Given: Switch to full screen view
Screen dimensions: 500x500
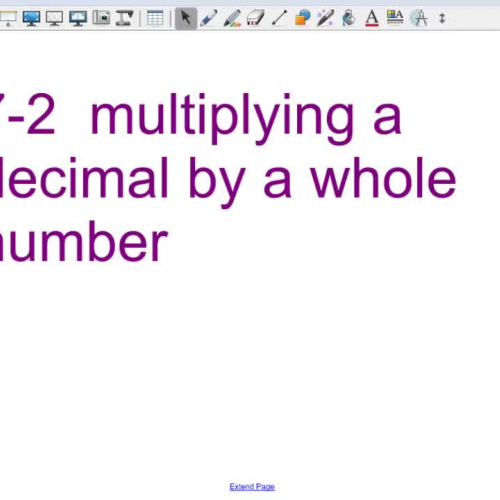Looking at the screenshot, I should pyautogui.click(x=32, y=18).
